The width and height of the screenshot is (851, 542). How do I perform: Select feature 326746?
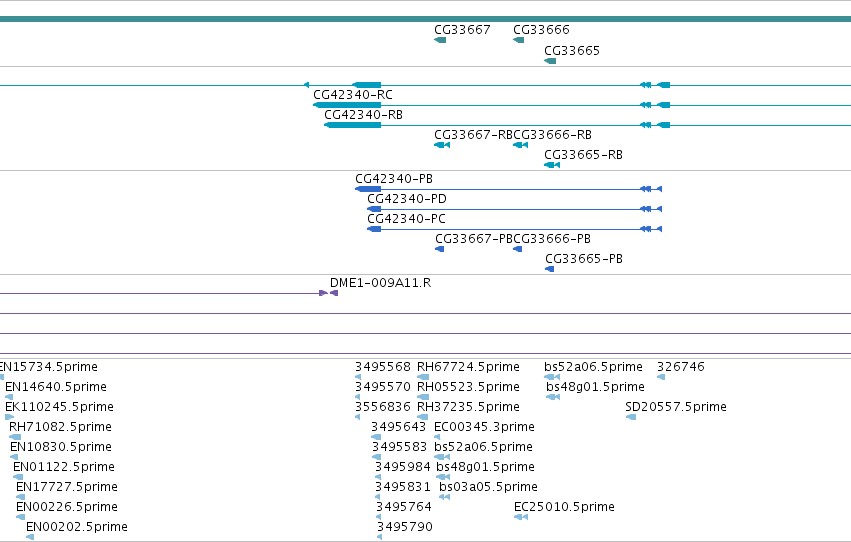click(681, 367)
